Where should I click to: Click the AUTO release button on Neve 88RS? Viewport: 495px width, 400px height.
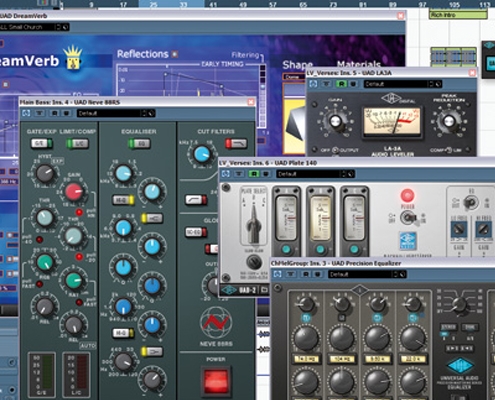[x=88, y=346]
